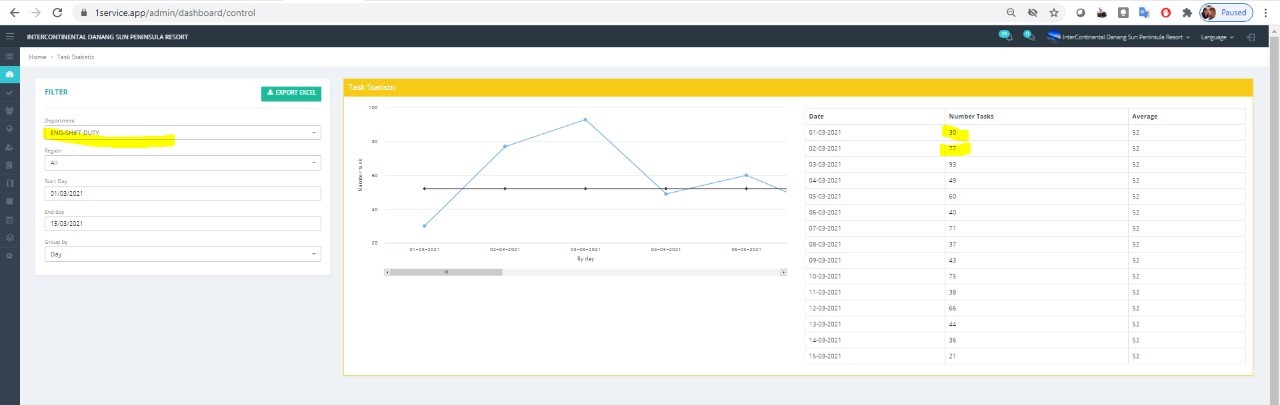1280x405 pixels.
Task: Expand the Region dropdown
Action: point(182,163)
